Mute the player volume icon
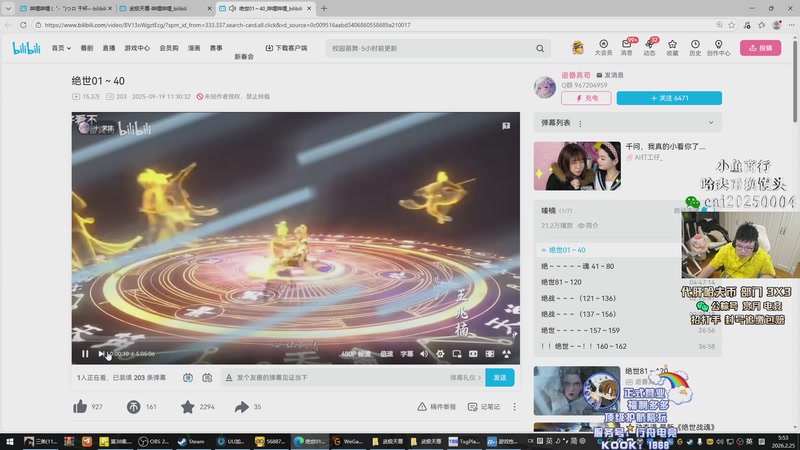This screenshot has width=800, height=450. pos(424,354)
